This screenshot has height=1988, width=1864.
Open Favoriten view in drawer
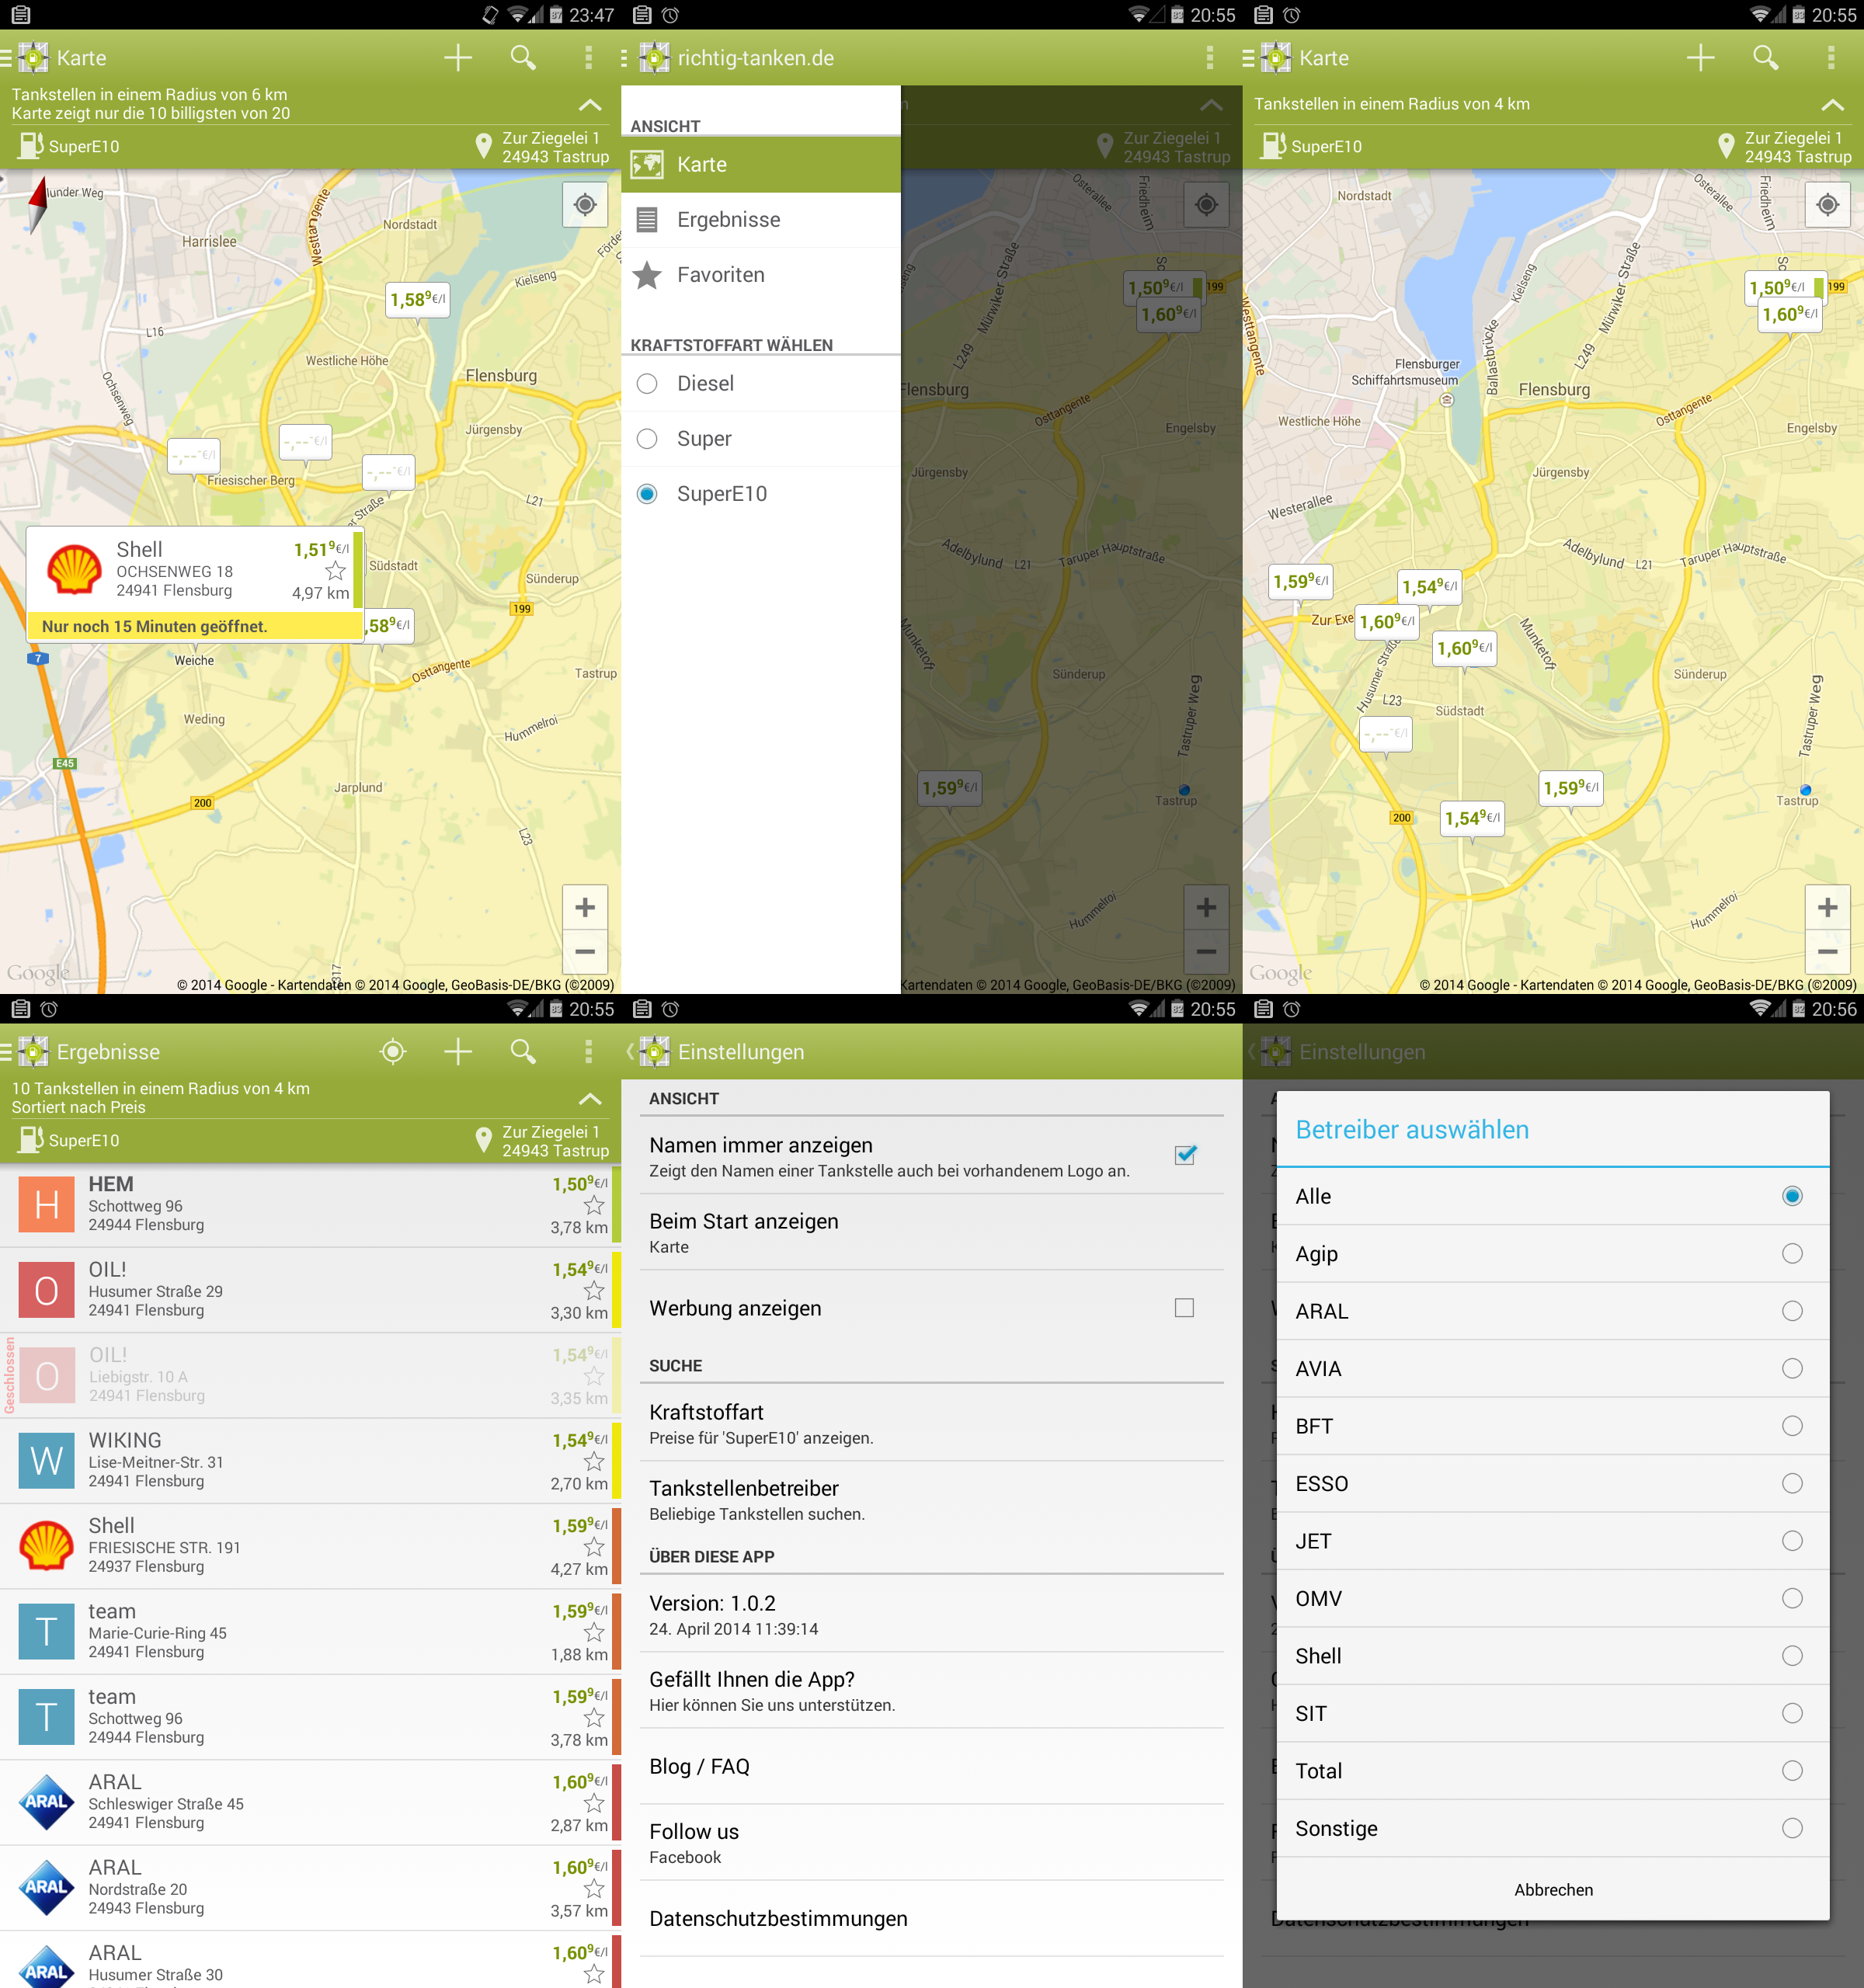(x=761, y=275)
